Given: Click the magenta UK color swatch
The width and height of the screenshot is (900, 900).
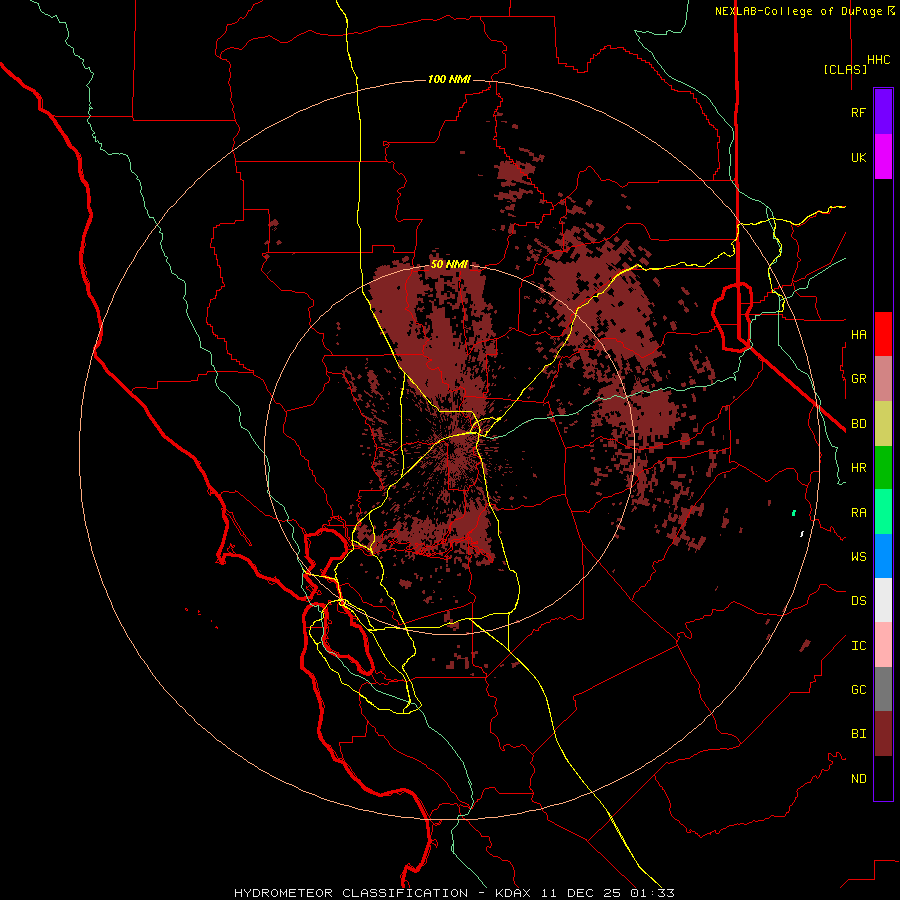Looking at the screenshot, I should click(883, 157).
